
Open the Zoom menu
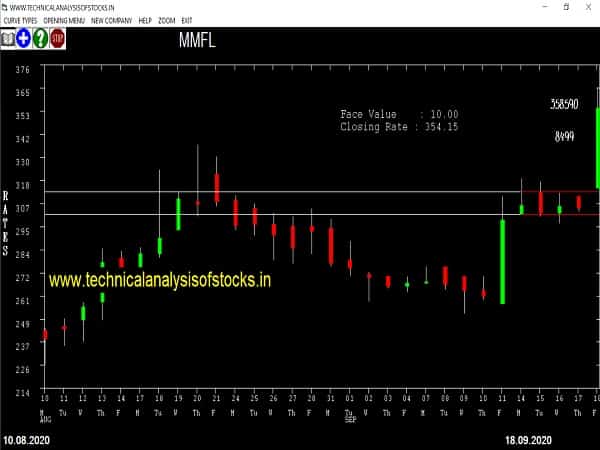168,20
